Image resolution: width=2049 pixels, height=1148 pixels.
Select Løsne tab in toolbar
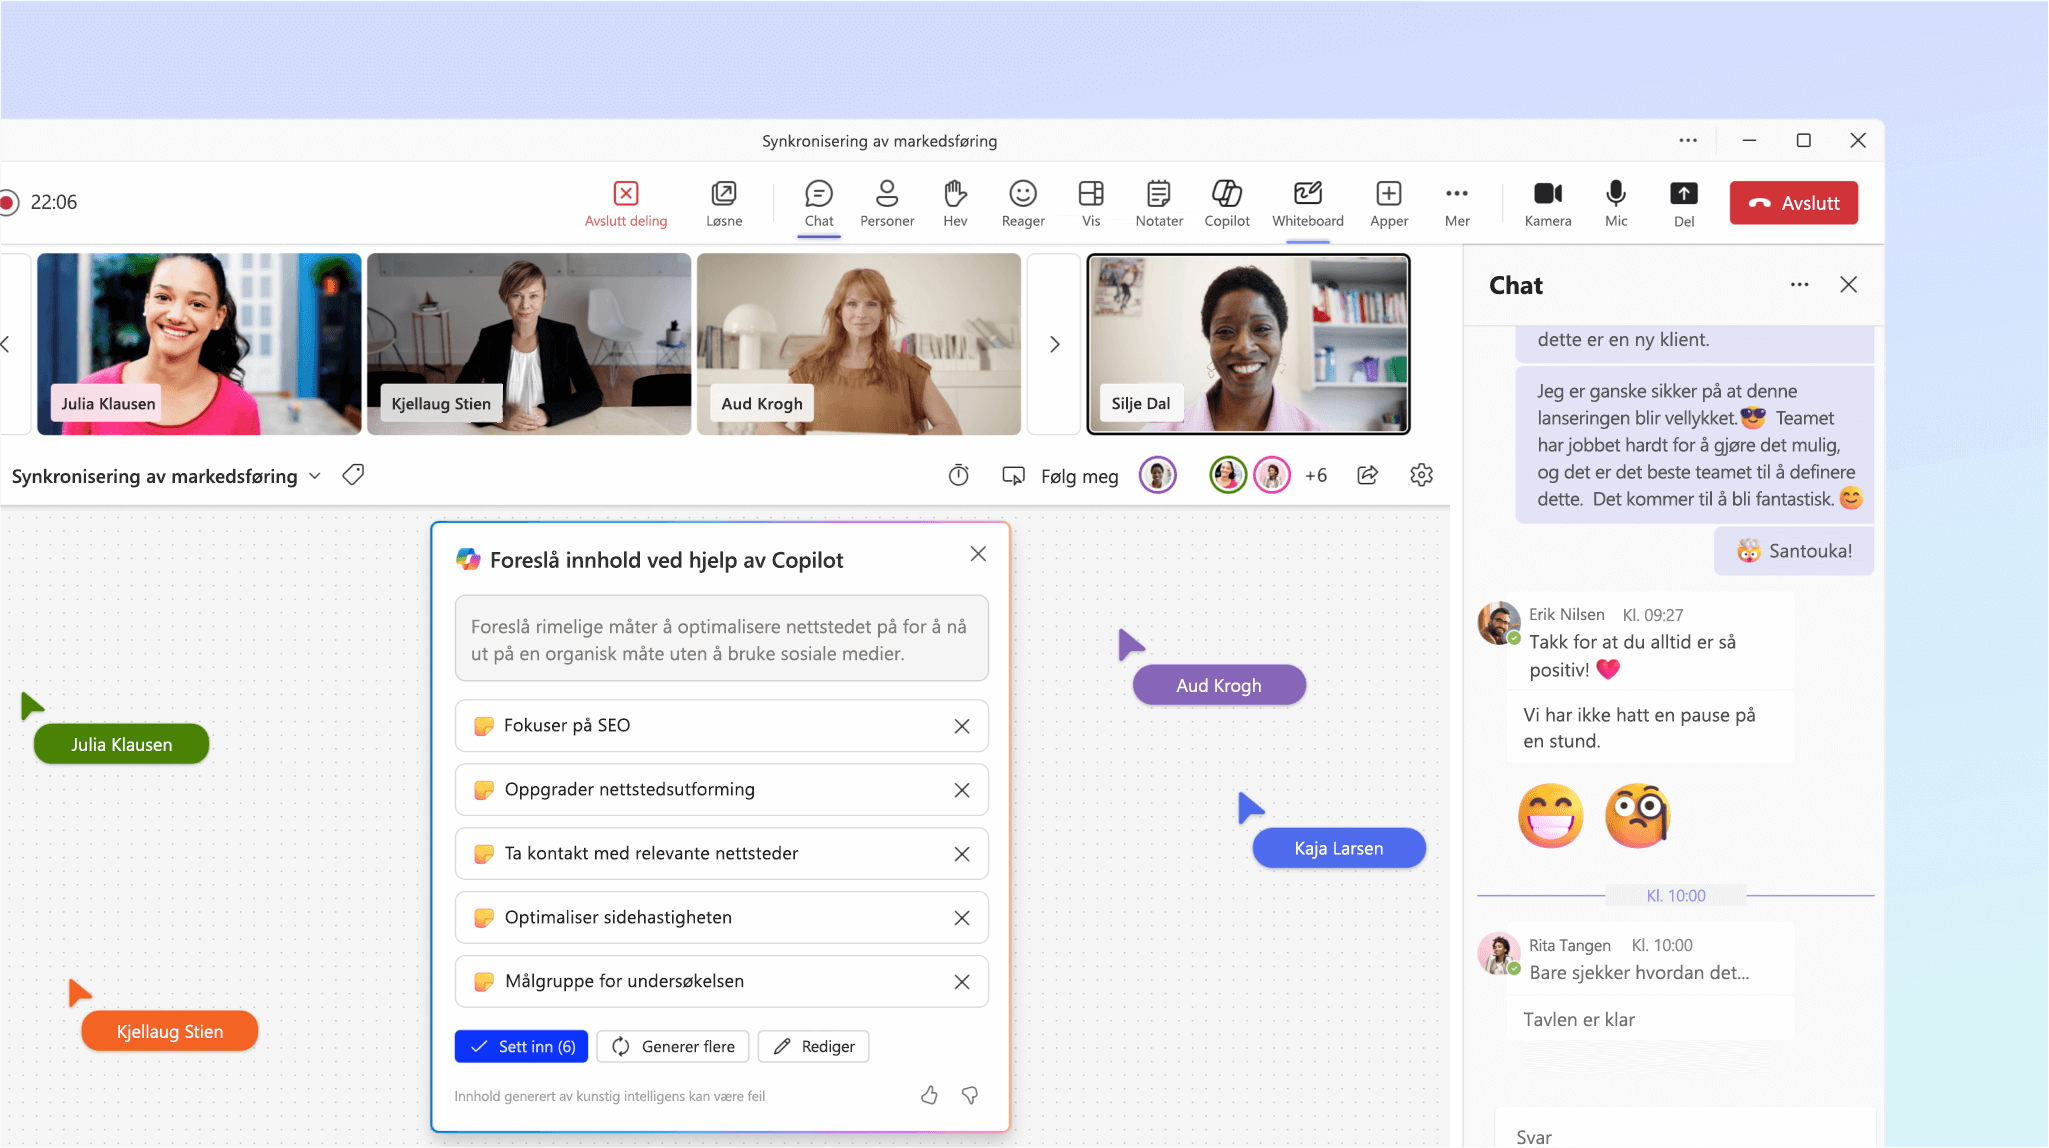pyautogui.click(x=725, y=203)
